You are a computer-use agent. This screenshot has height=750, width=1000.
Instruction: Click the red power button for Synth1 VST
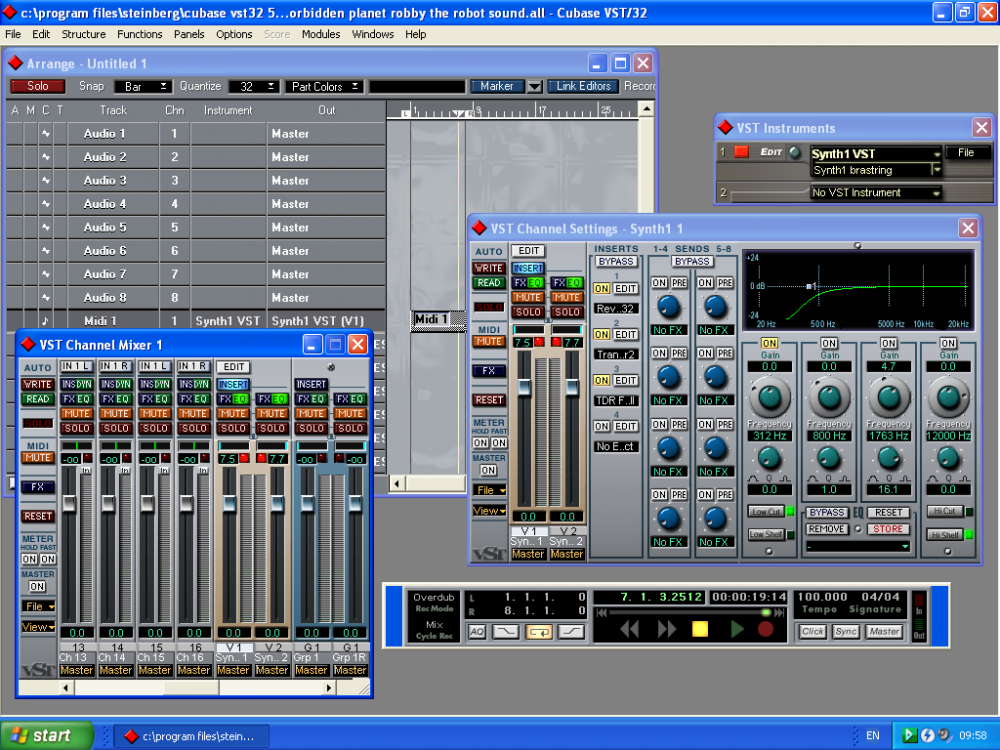(x=741, y=152)
